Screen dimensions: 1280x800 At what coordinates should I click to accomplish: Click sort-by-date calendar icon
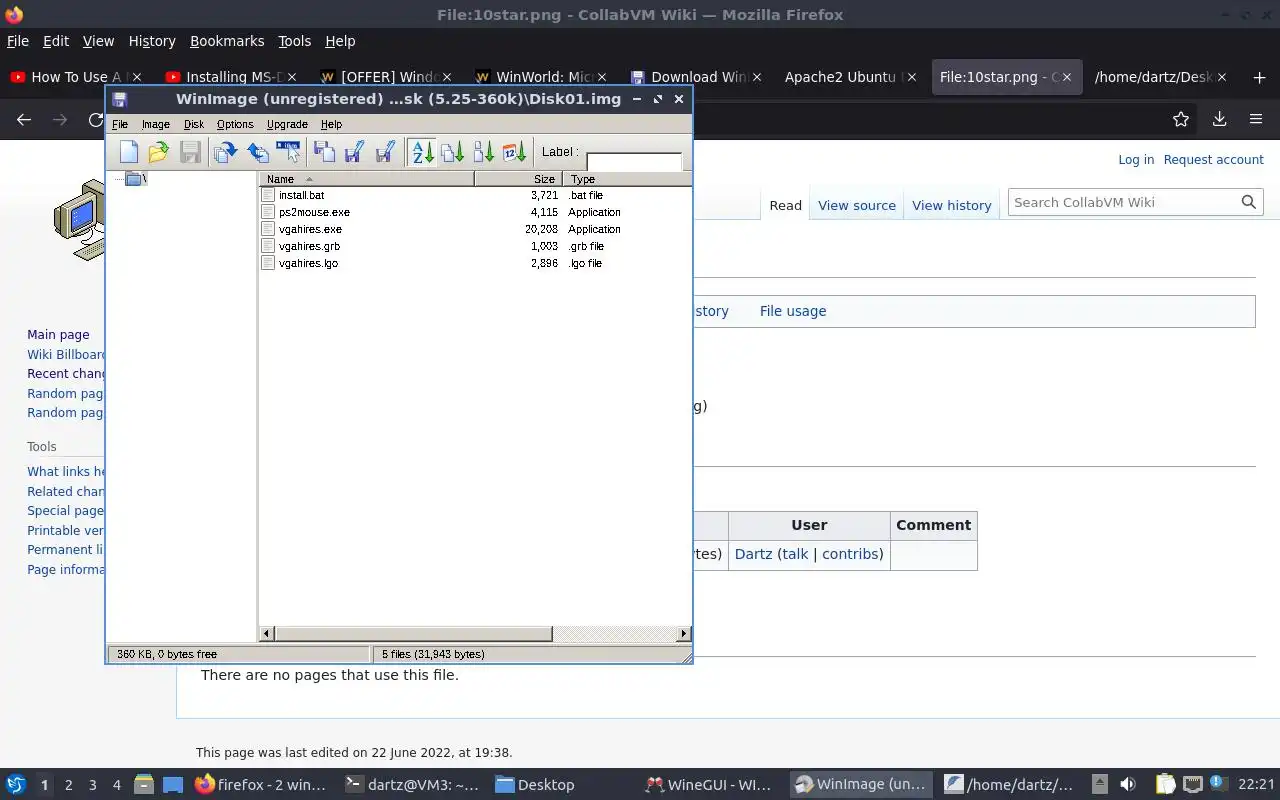point(514,152)
